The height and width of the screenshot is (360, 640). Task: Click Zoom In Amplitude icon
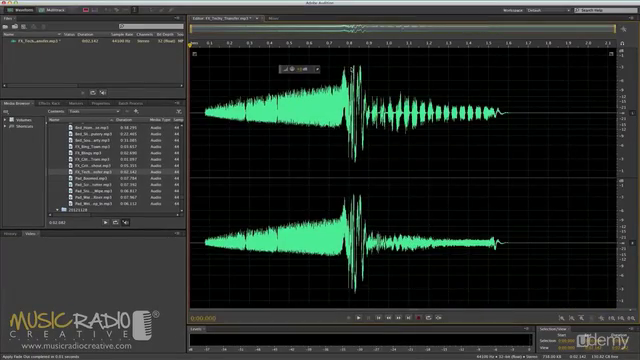click(x=562, y=318)
